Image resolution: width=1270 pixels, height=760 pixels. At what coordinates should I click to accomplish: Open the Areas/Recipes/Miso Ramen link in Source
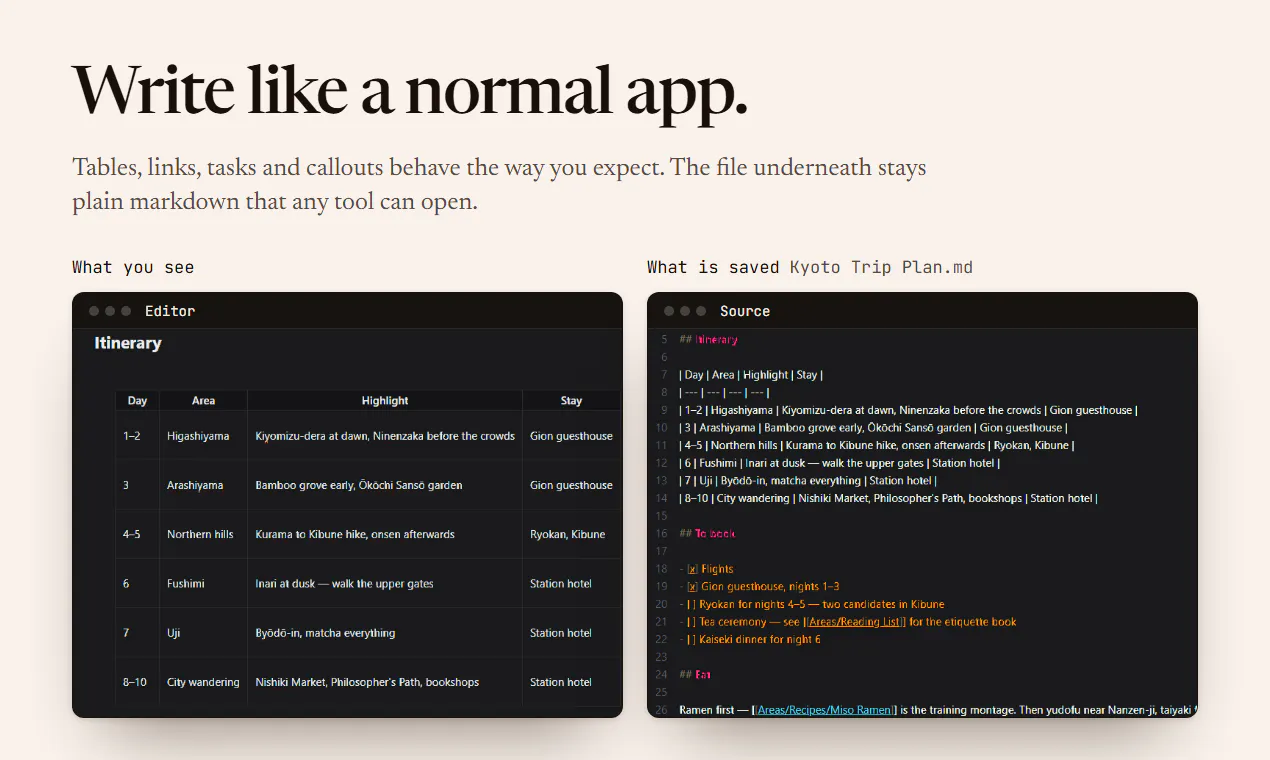(825, 710)
